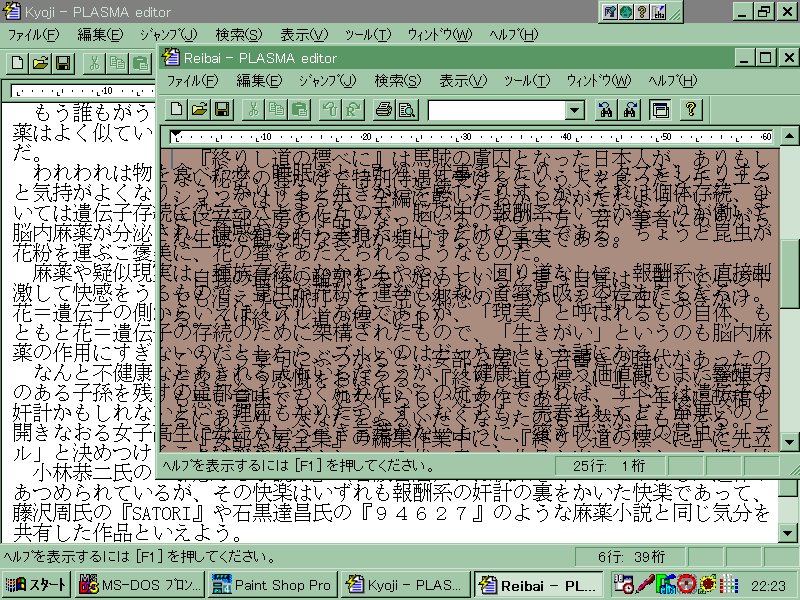Save document with floppy icon in Reibai window

pyautogui.click(x=222, y=110)
